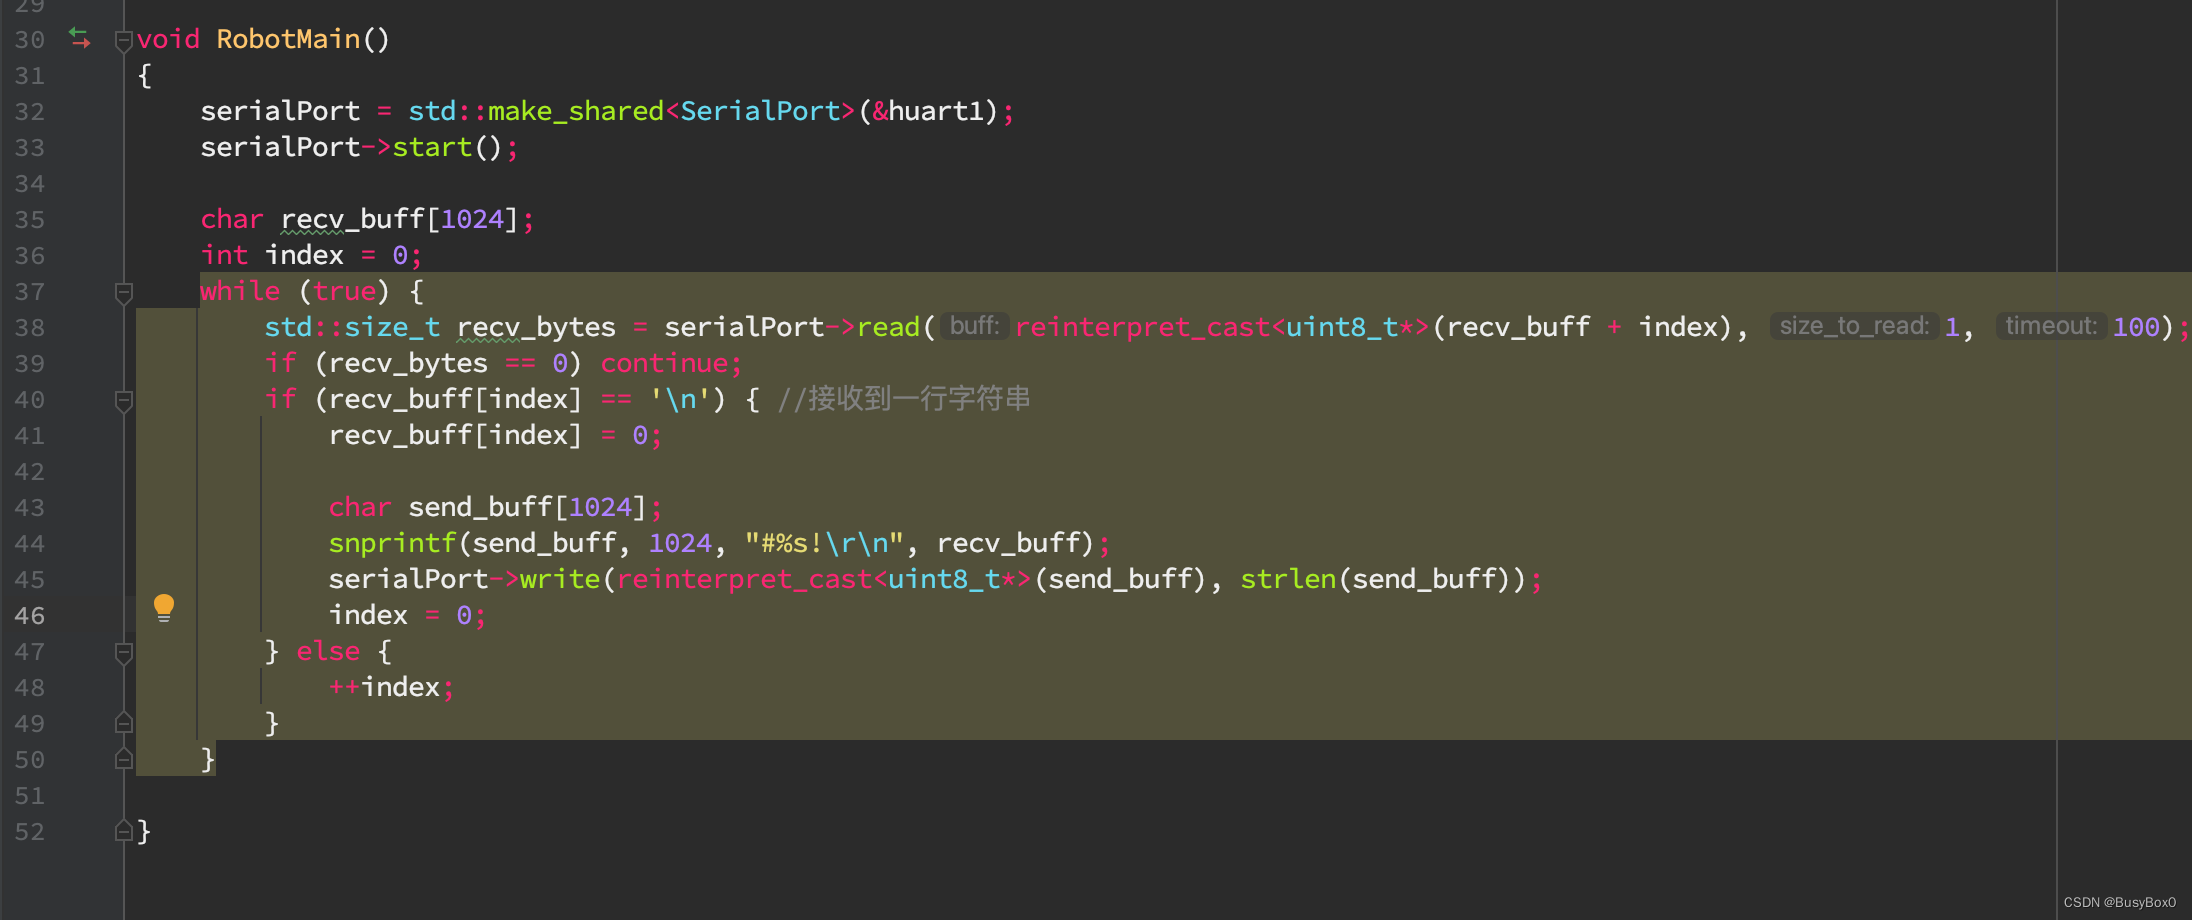Click the '\n' character literal on line 40

[x=680, y=399]
